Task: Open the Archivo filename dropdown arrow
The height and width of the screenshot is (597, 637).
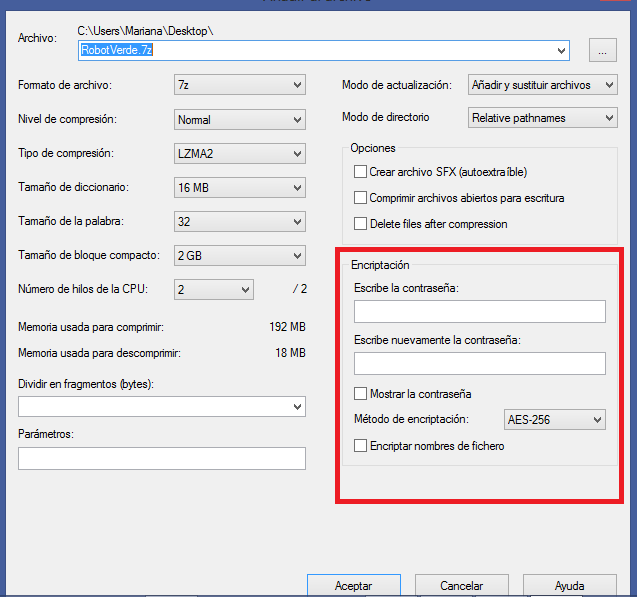Action: 561,51
